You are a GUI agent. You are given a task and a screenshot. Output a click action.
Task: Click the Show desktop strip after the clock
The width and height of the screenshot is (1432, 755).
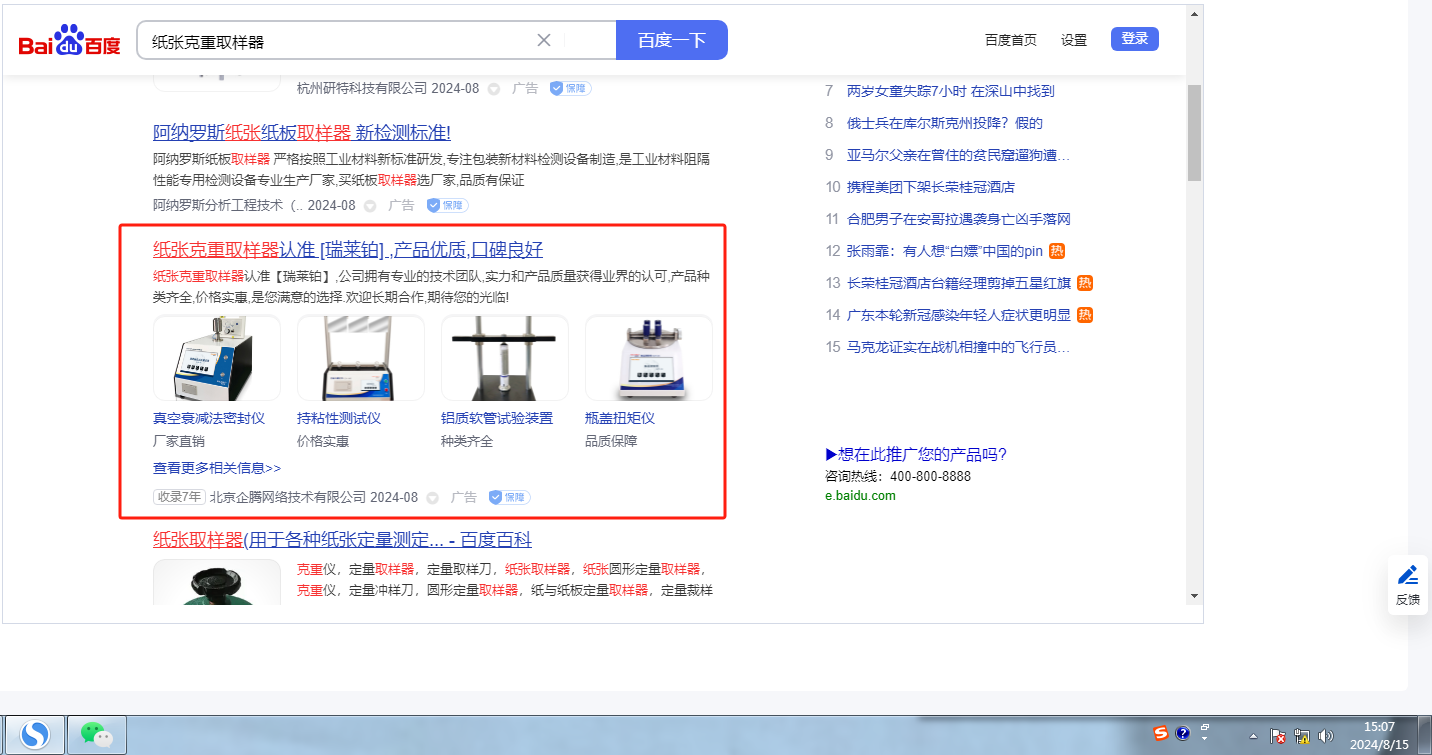[1426, 735]
